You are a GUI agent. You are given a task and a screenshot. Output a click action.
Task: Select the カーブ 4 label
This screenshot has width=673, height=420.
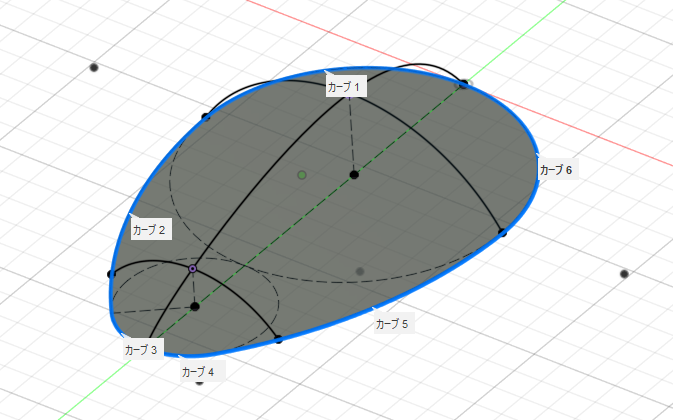coord(198,371)
